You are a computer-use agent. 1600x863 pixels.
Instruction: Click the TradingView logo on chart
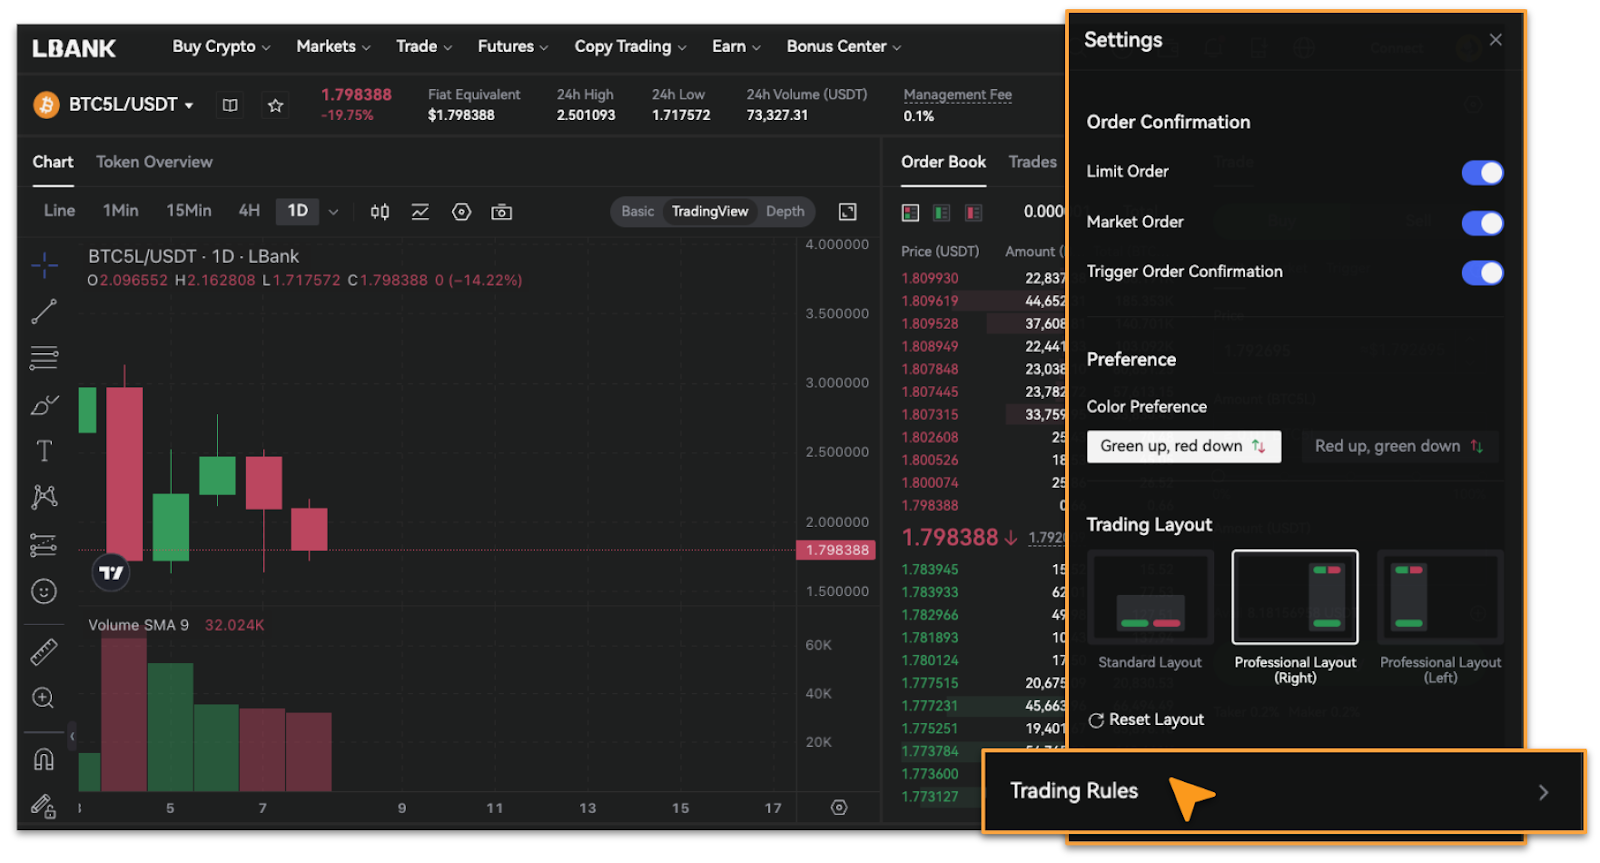tap(111, 573)
